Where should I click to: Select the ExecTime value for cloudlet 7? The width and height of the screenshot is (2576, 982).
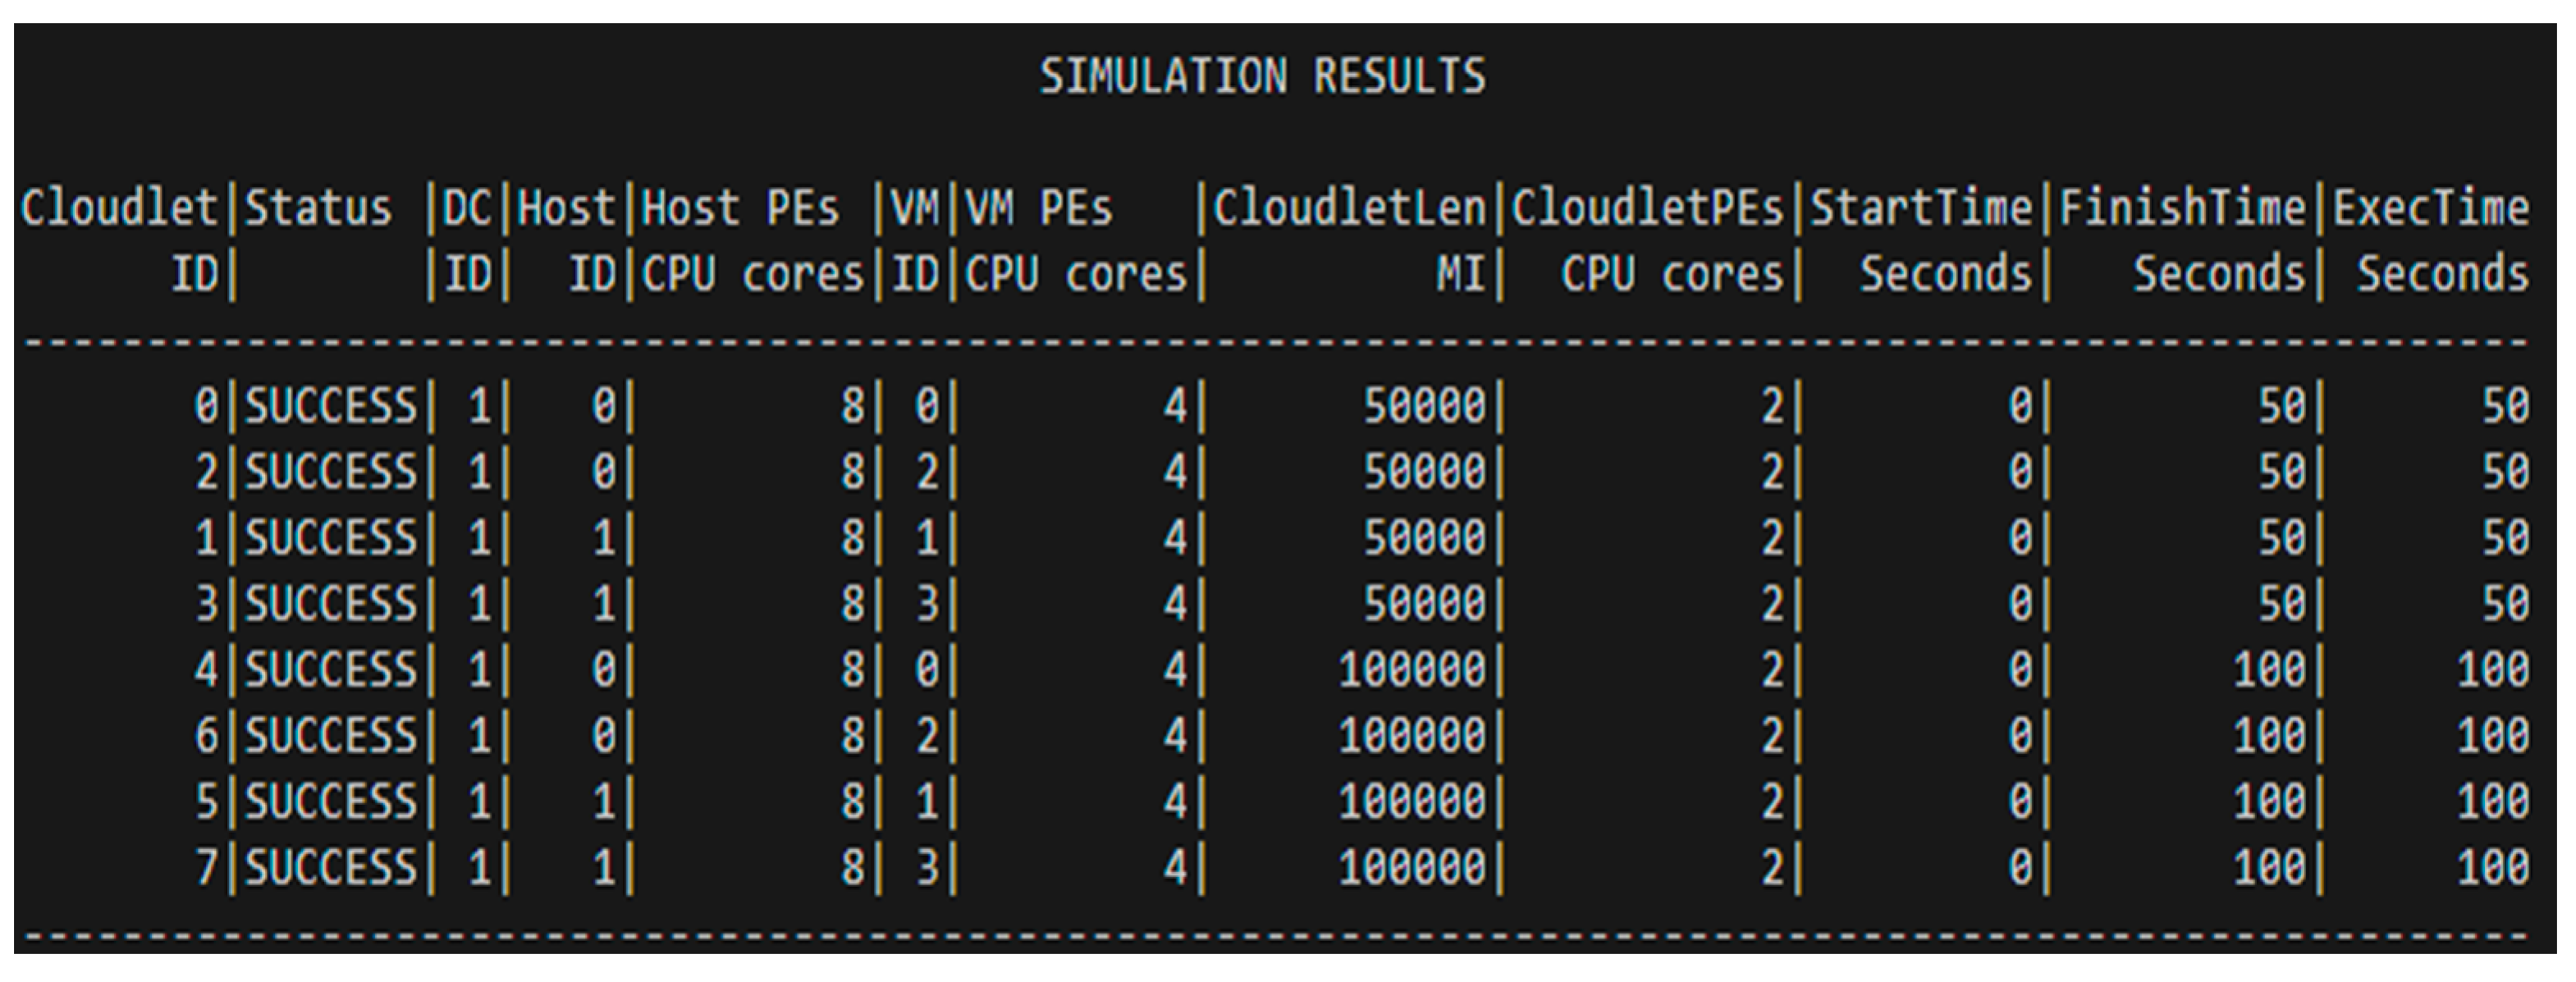click(x=2493, y=867)
